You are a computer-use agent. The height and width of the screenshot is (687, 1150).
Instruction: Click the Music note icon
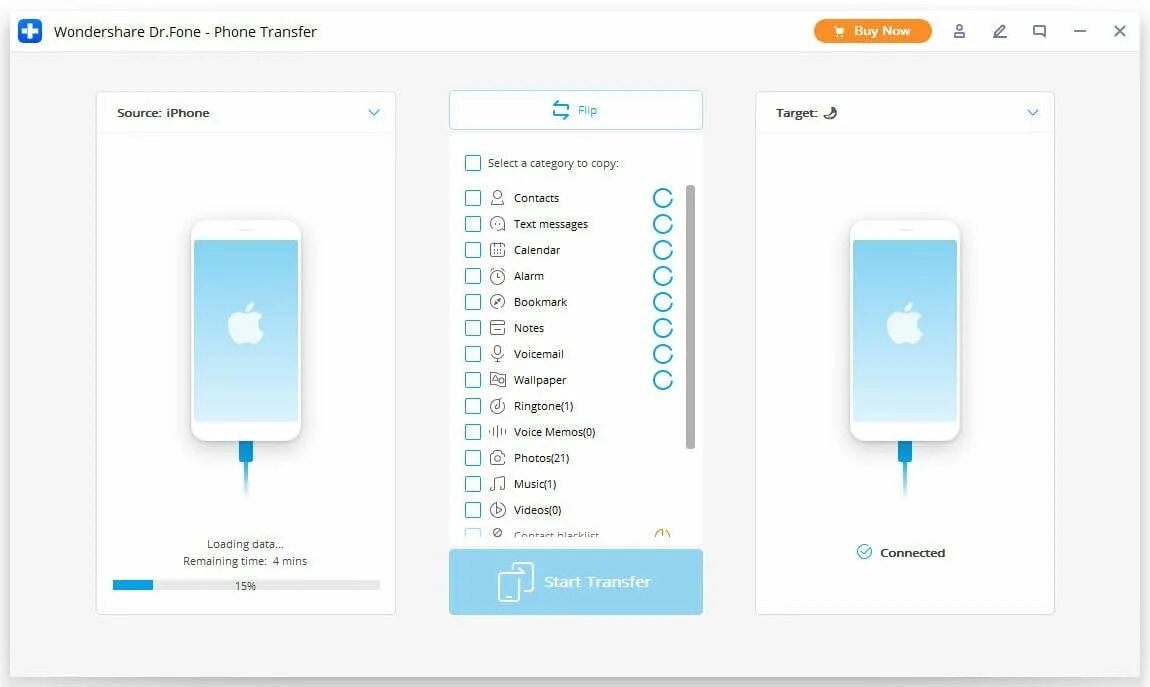coord(497,484)
